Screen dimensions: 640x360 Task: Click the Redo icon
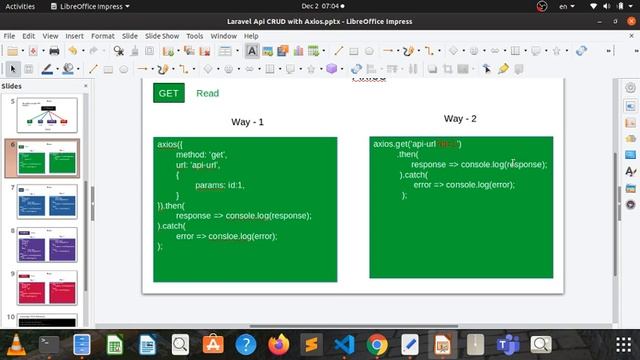(x=93, y=51)
